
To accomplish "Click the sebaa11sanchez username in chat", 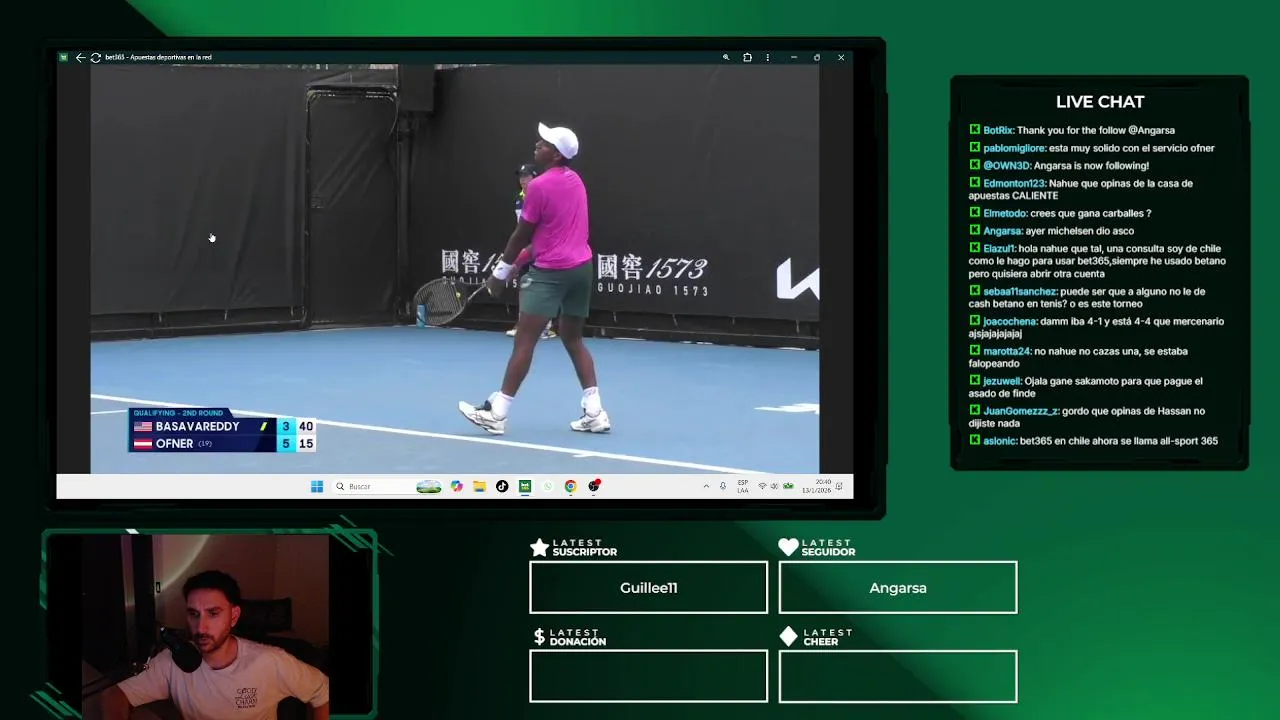I will pos(1020,292).
